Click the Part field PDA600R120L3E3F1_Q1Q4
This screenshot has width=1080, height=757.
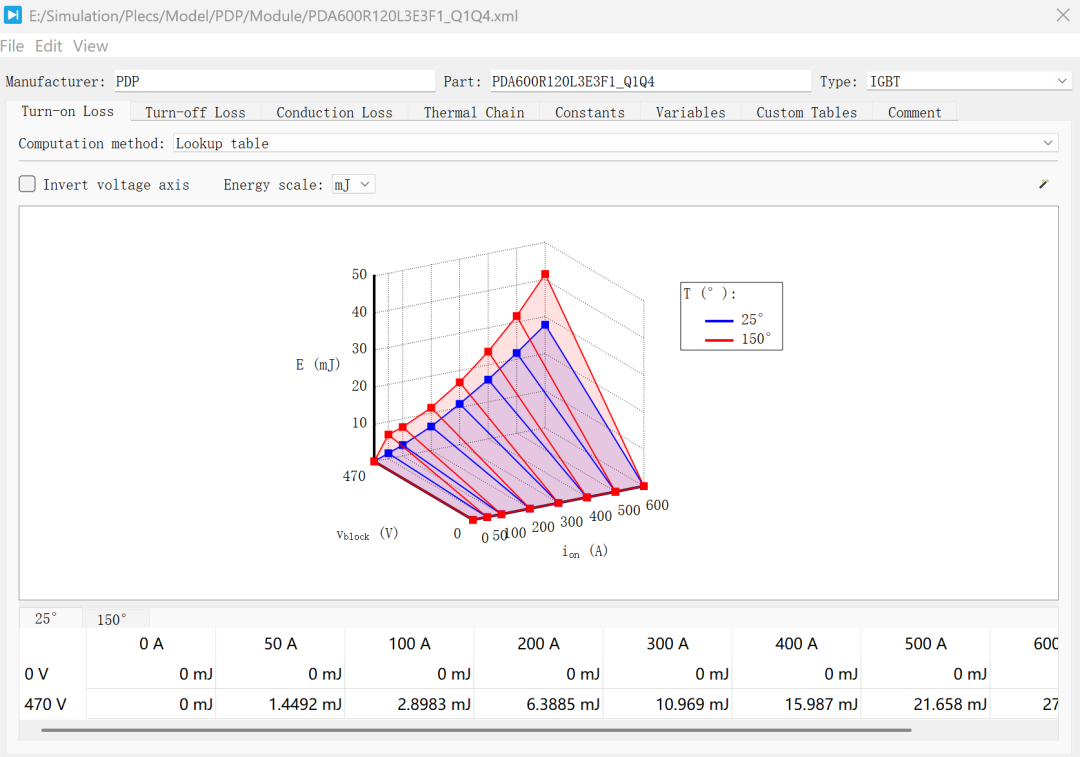[x=650, y=81]
